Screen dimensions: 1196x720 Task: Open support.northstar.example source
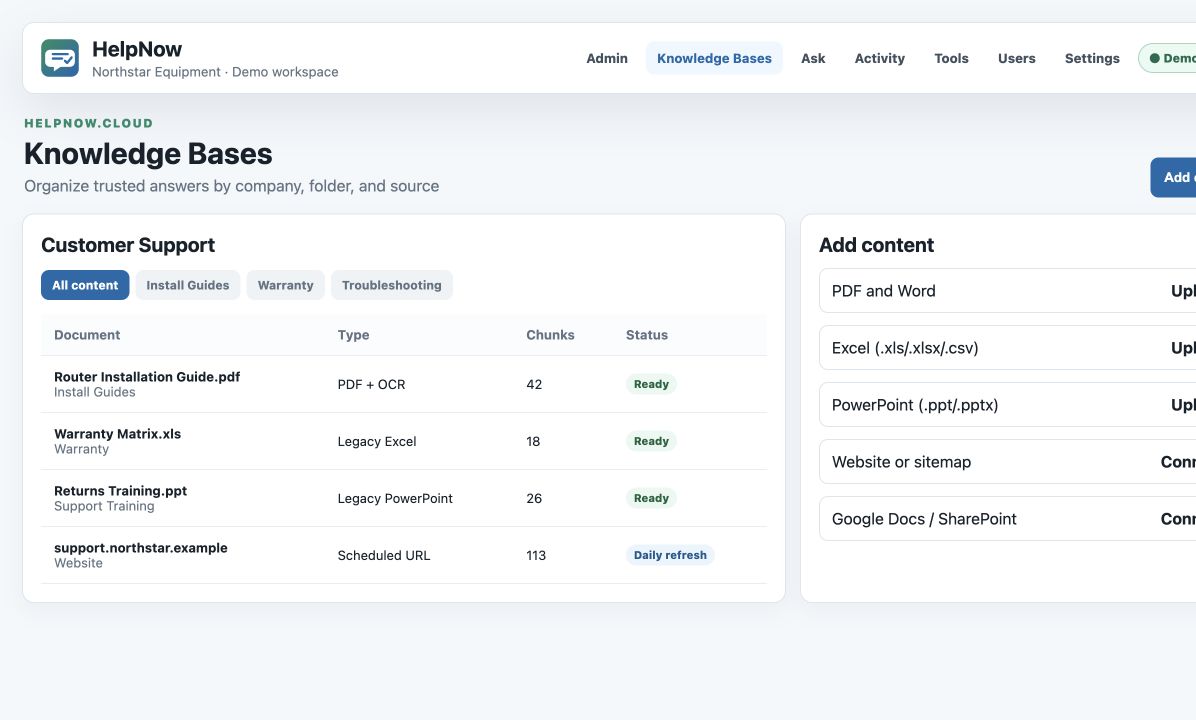pyautogui.click(x=140, y=548)
